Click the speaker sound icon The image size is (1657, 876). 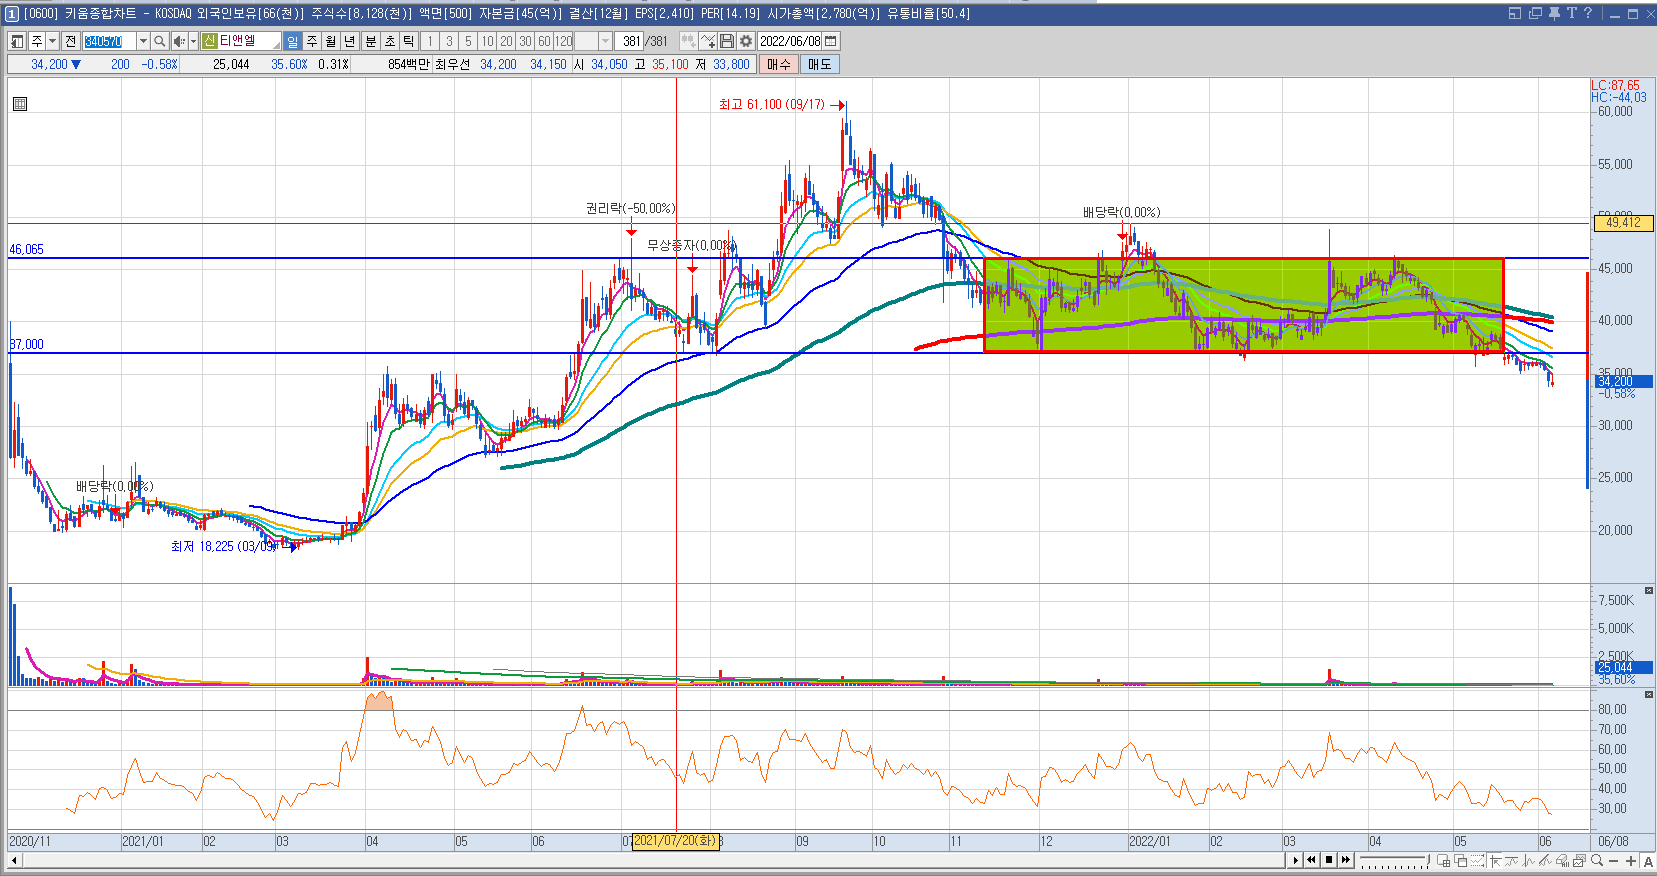[x=178, y=41]
